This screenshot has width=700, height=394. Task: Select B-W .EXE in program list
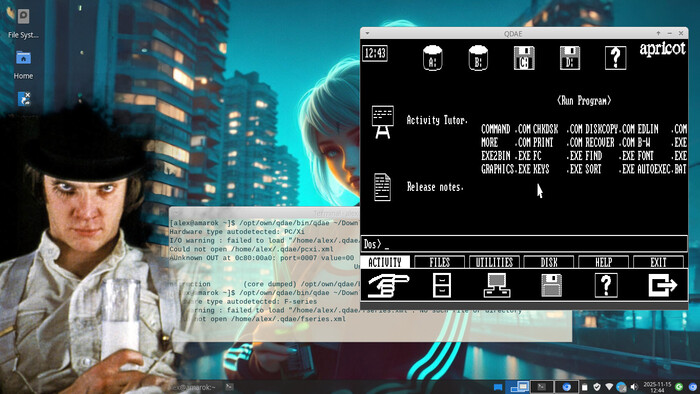pyautogui.click(x=662, y=143)
